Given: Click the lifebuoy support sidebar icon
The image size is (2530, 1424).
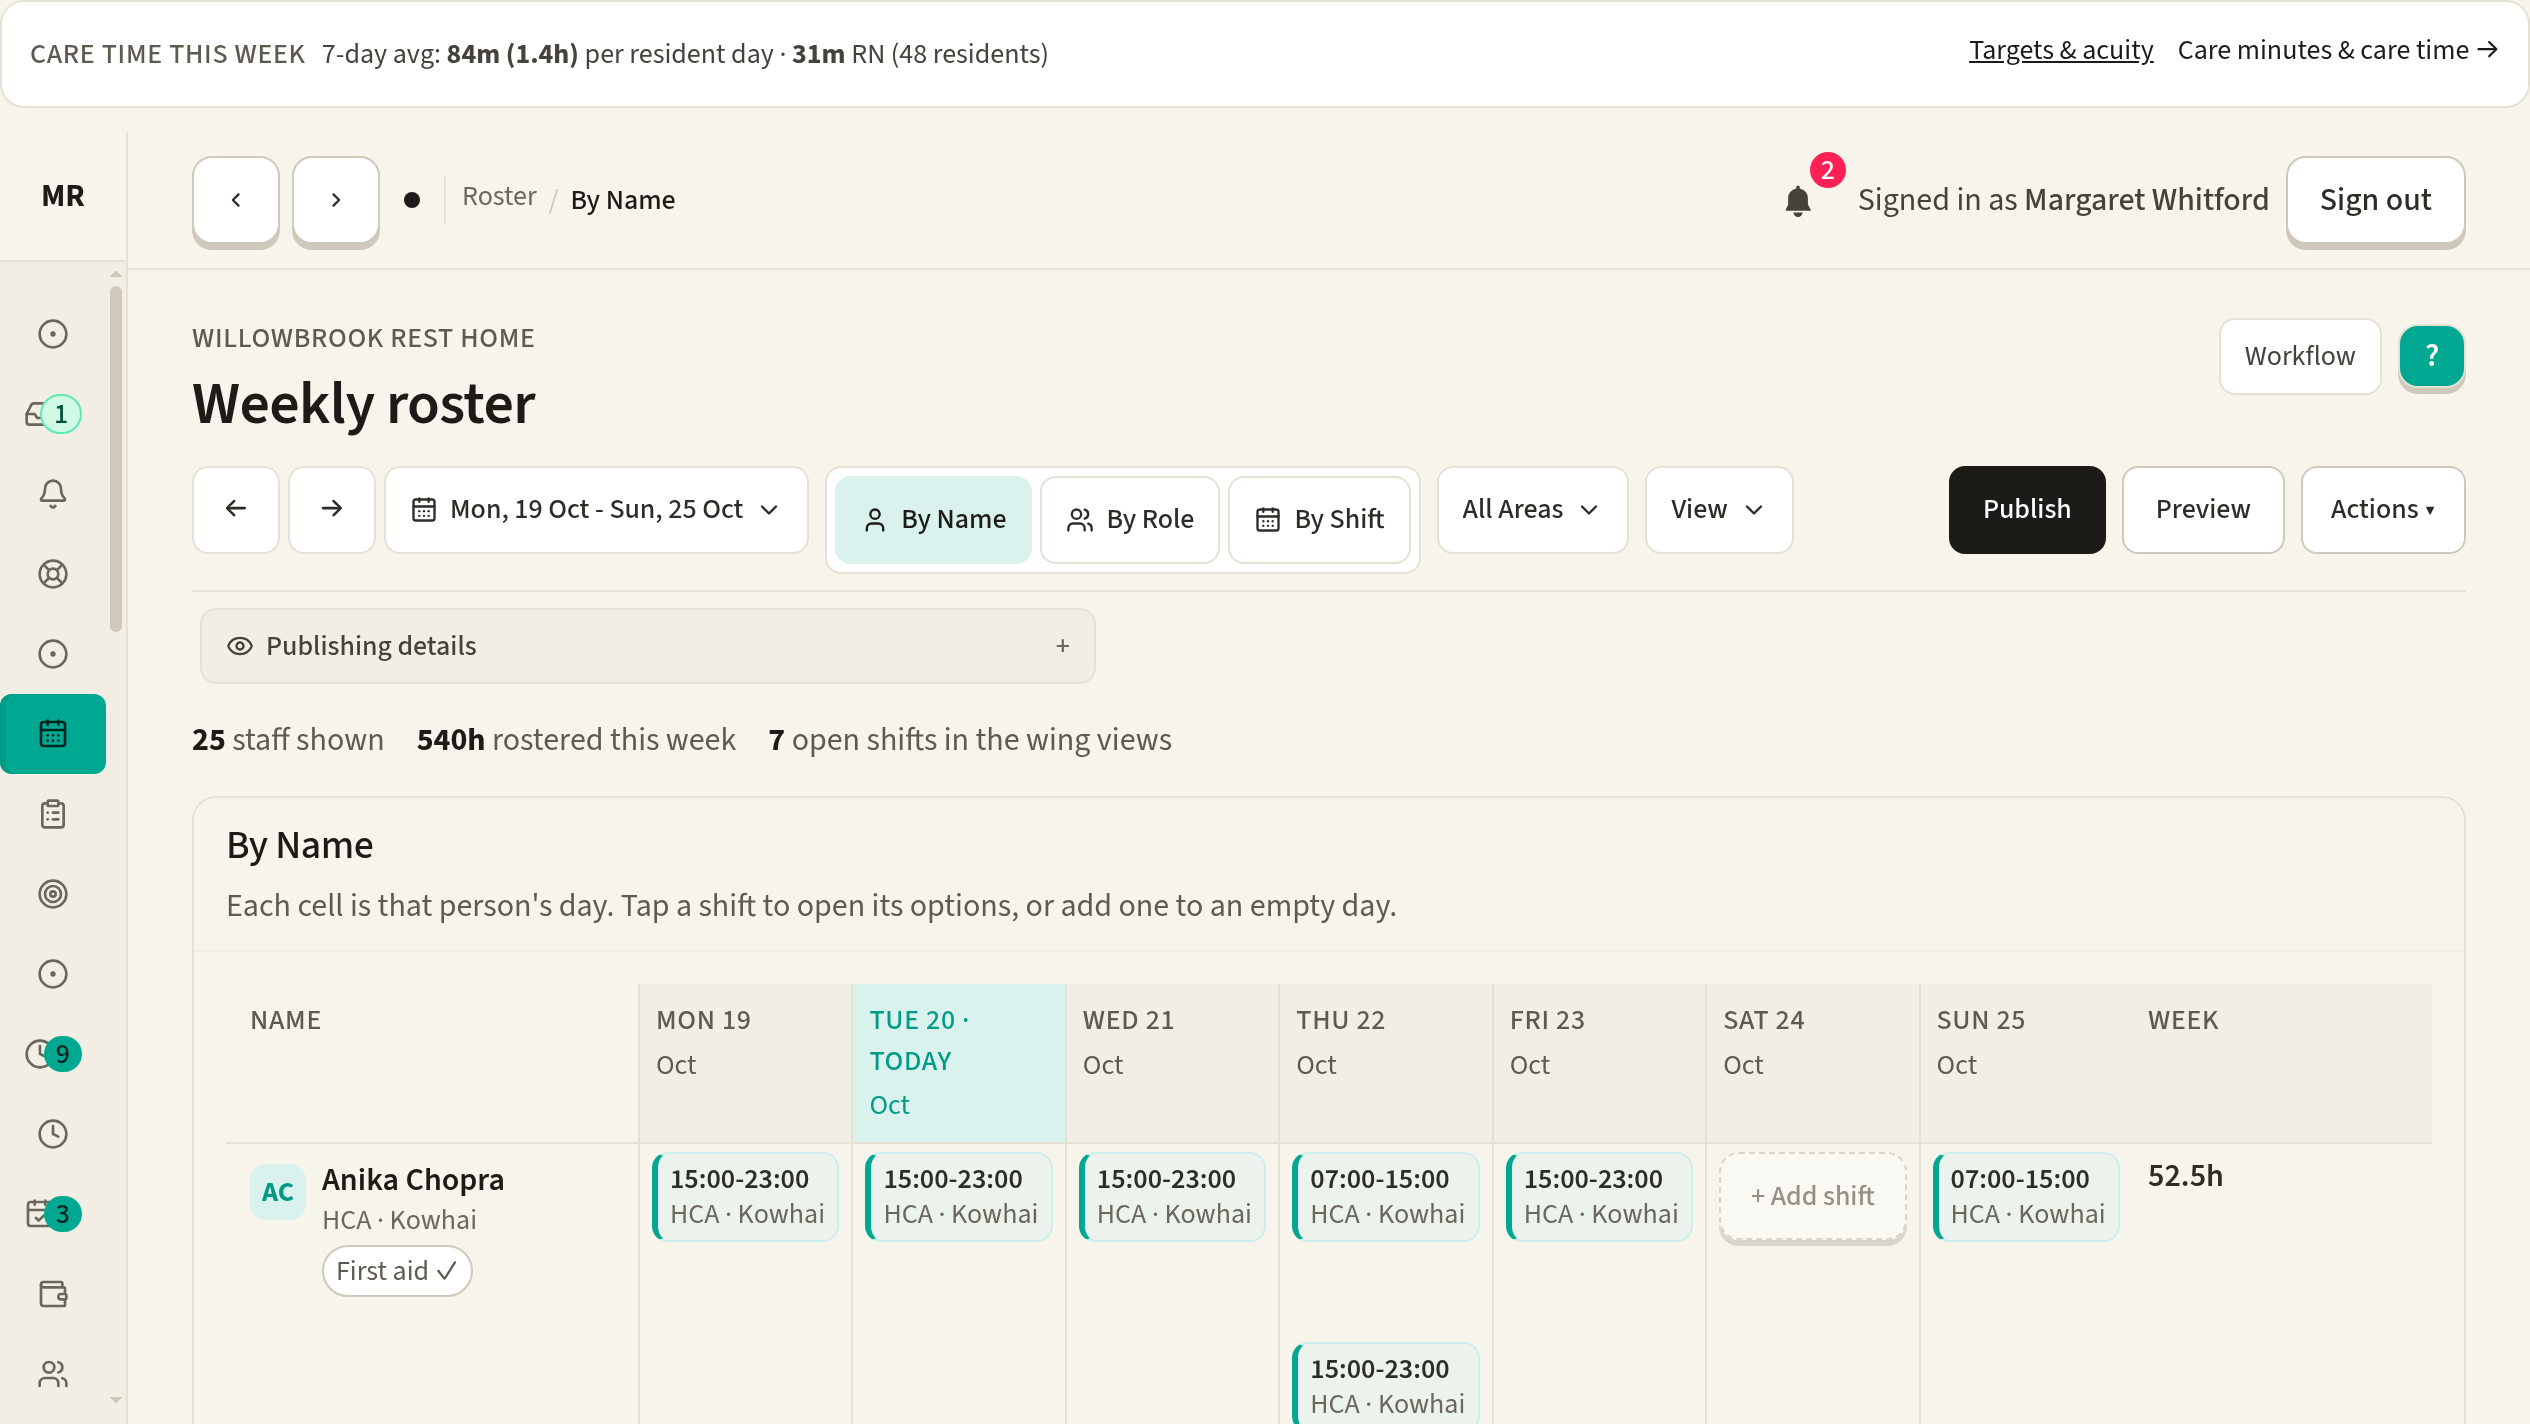Looking at the screenshot, I should 53,574.
